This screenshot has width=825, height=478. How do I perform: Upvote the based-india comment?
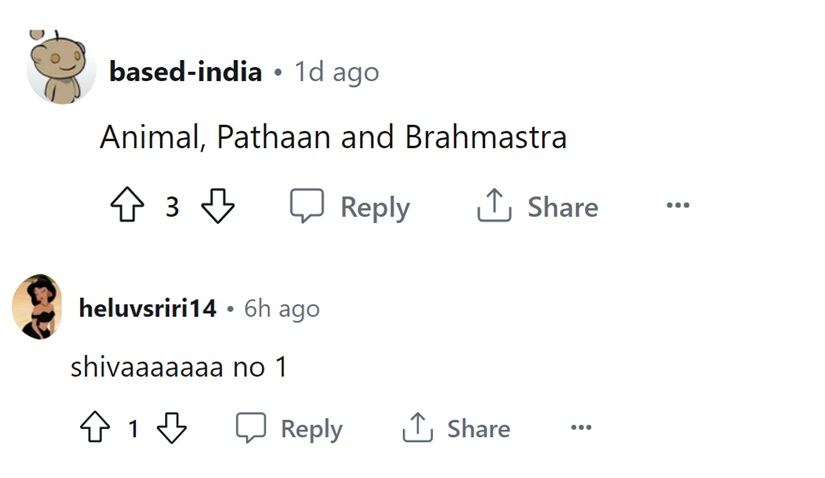126,207
